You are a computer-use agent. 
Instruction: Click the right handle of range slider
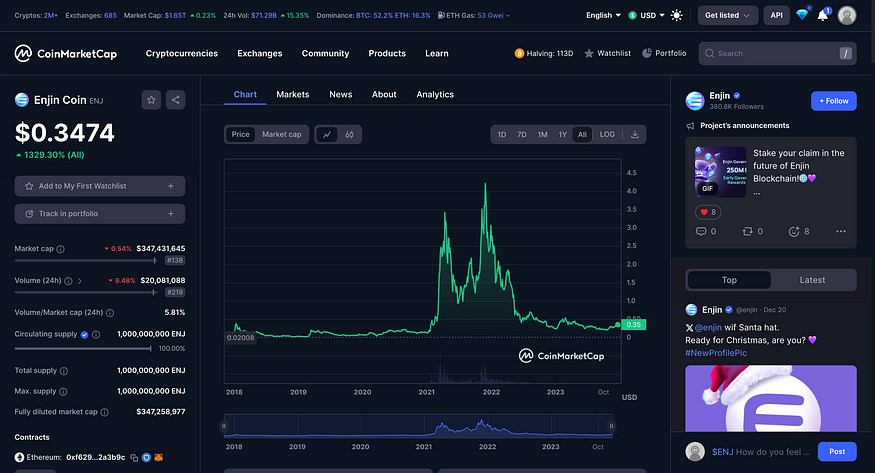[611, 426]
